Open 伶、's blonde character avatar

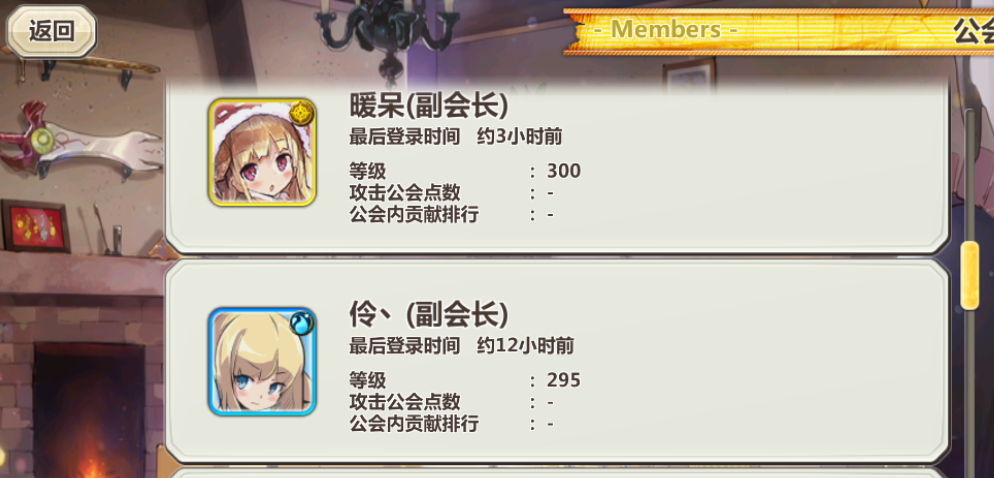[262, 361]
